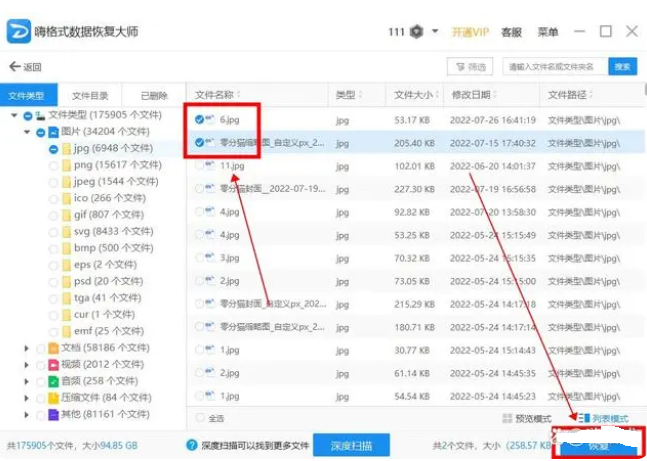Check the 11.jpg file checkbox
647x461 pixels.
coord(200,166)
